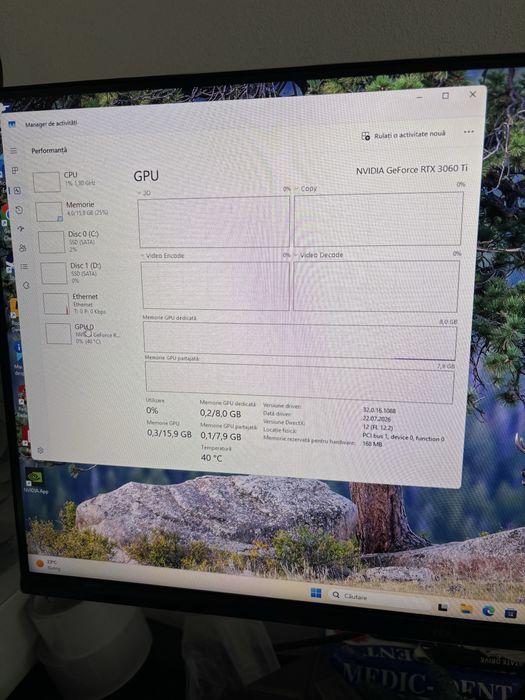525x700 pixels.
Task: Click the '0,3/15,9 GB' GPU memory value
Action: [169, 433]
